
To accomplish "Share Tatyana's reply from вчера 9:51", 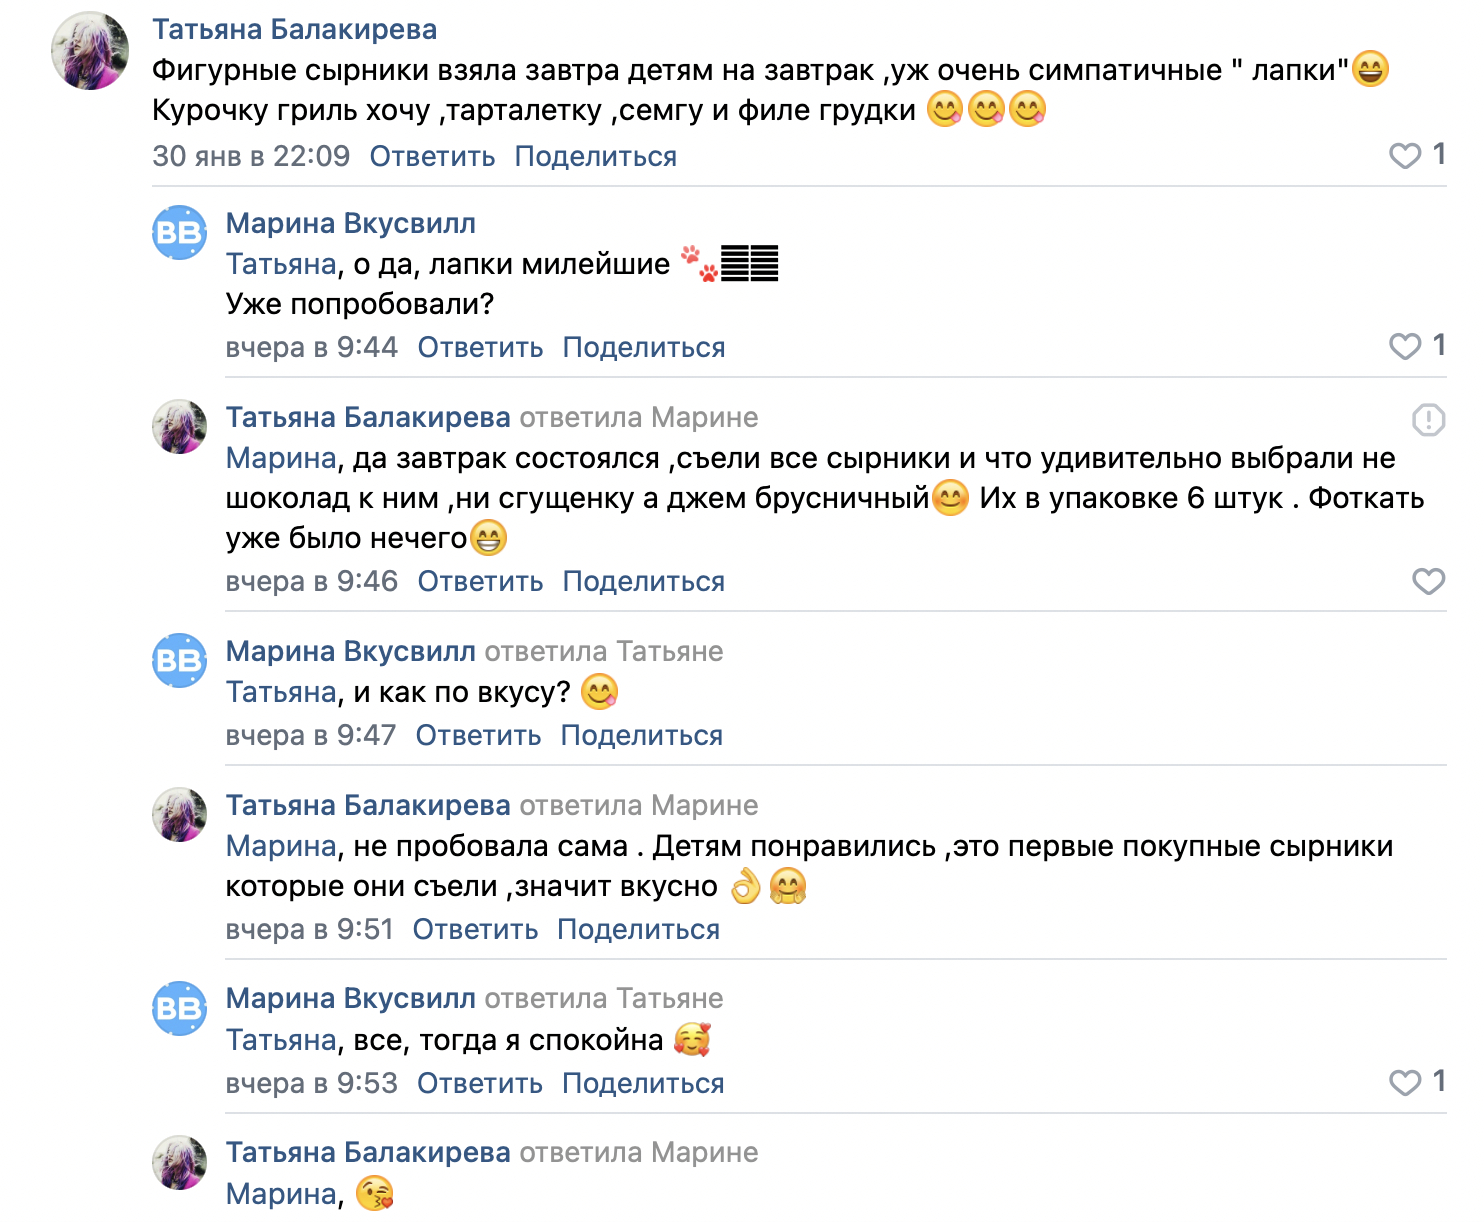I will pyautogui.click(x=638, y=930).
